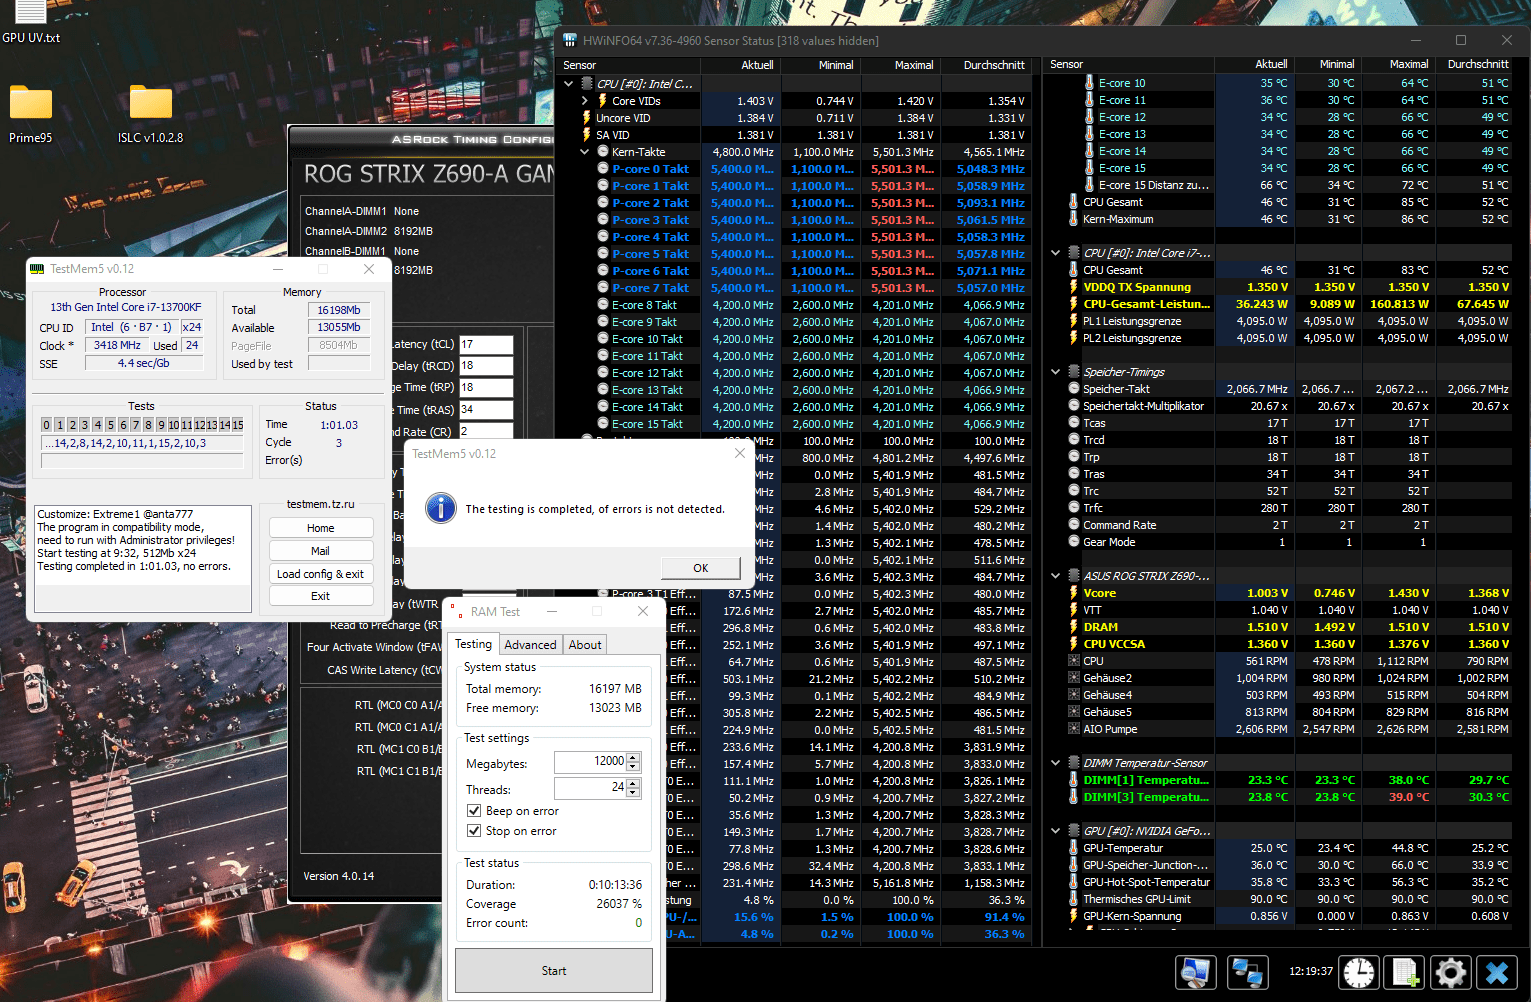Collapse the ASUS ROG STRIX Z690 group
The height and width of the screenshot is (1002, 1531).
coord(1055,576)
